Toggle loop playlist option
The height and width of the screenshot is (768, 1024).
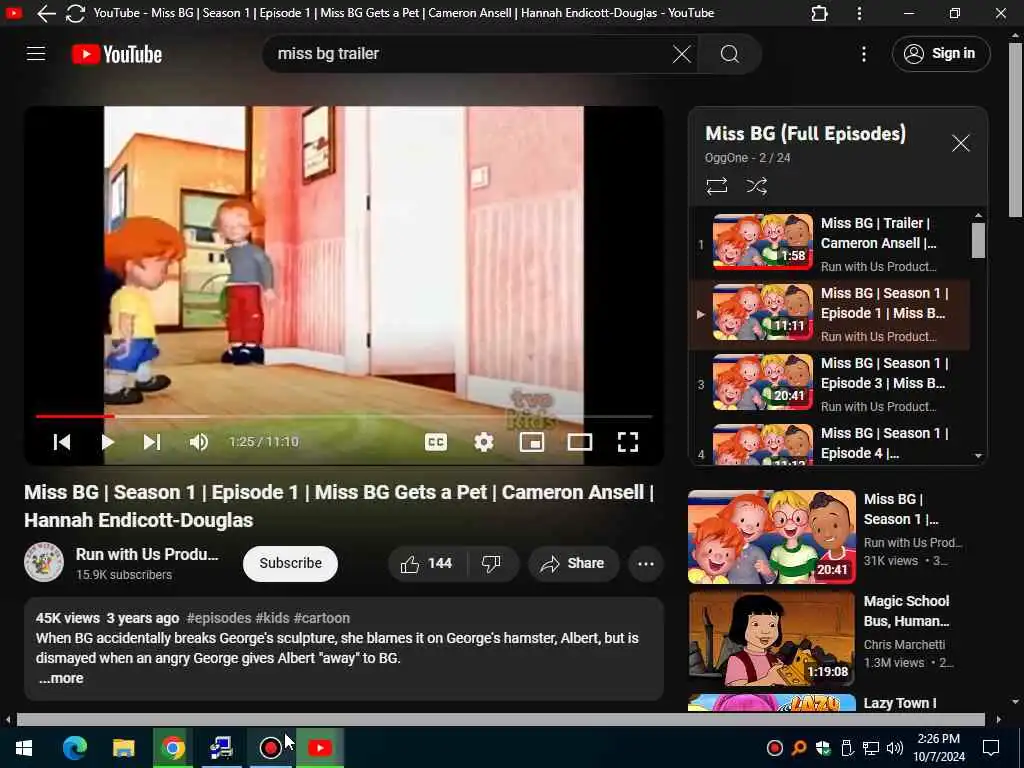[x=716, y=186]
